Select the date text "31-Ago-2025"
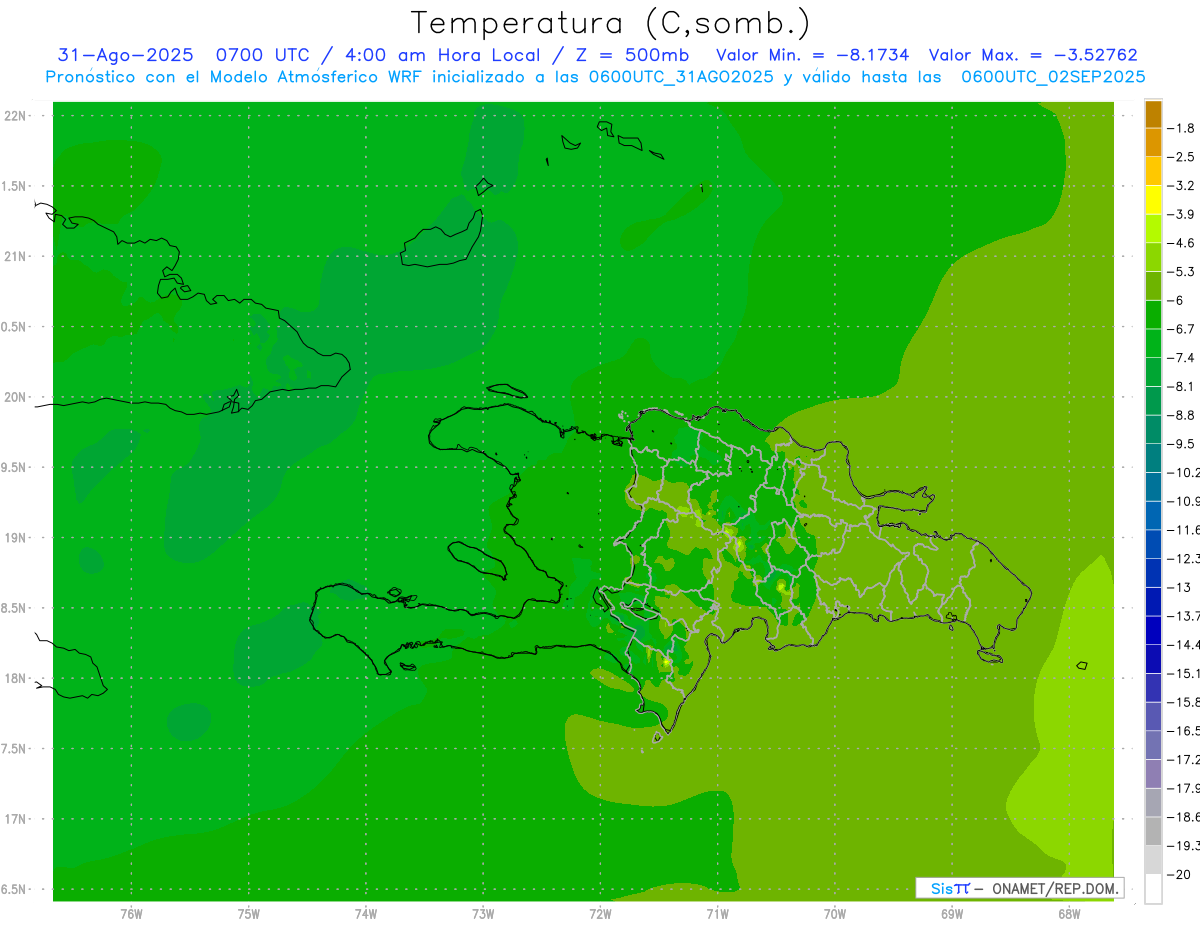The image size is (1200, 927). 125,55
